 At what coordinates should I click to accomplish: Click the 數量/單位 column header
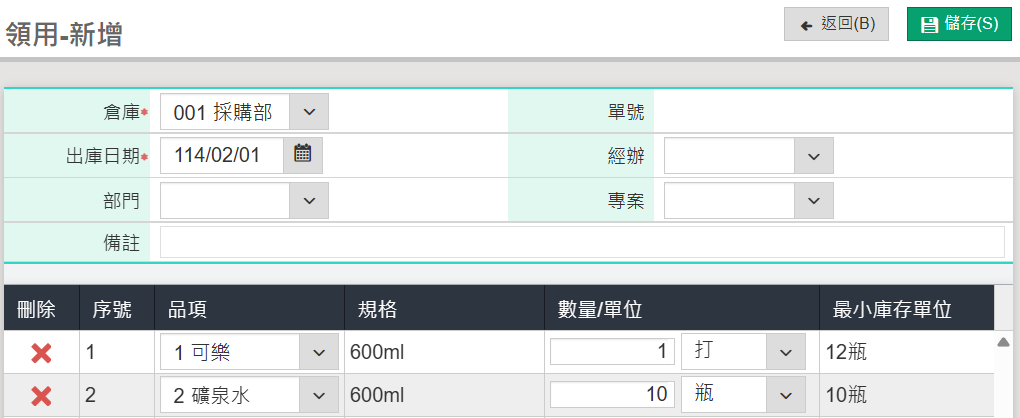point(599,310)
